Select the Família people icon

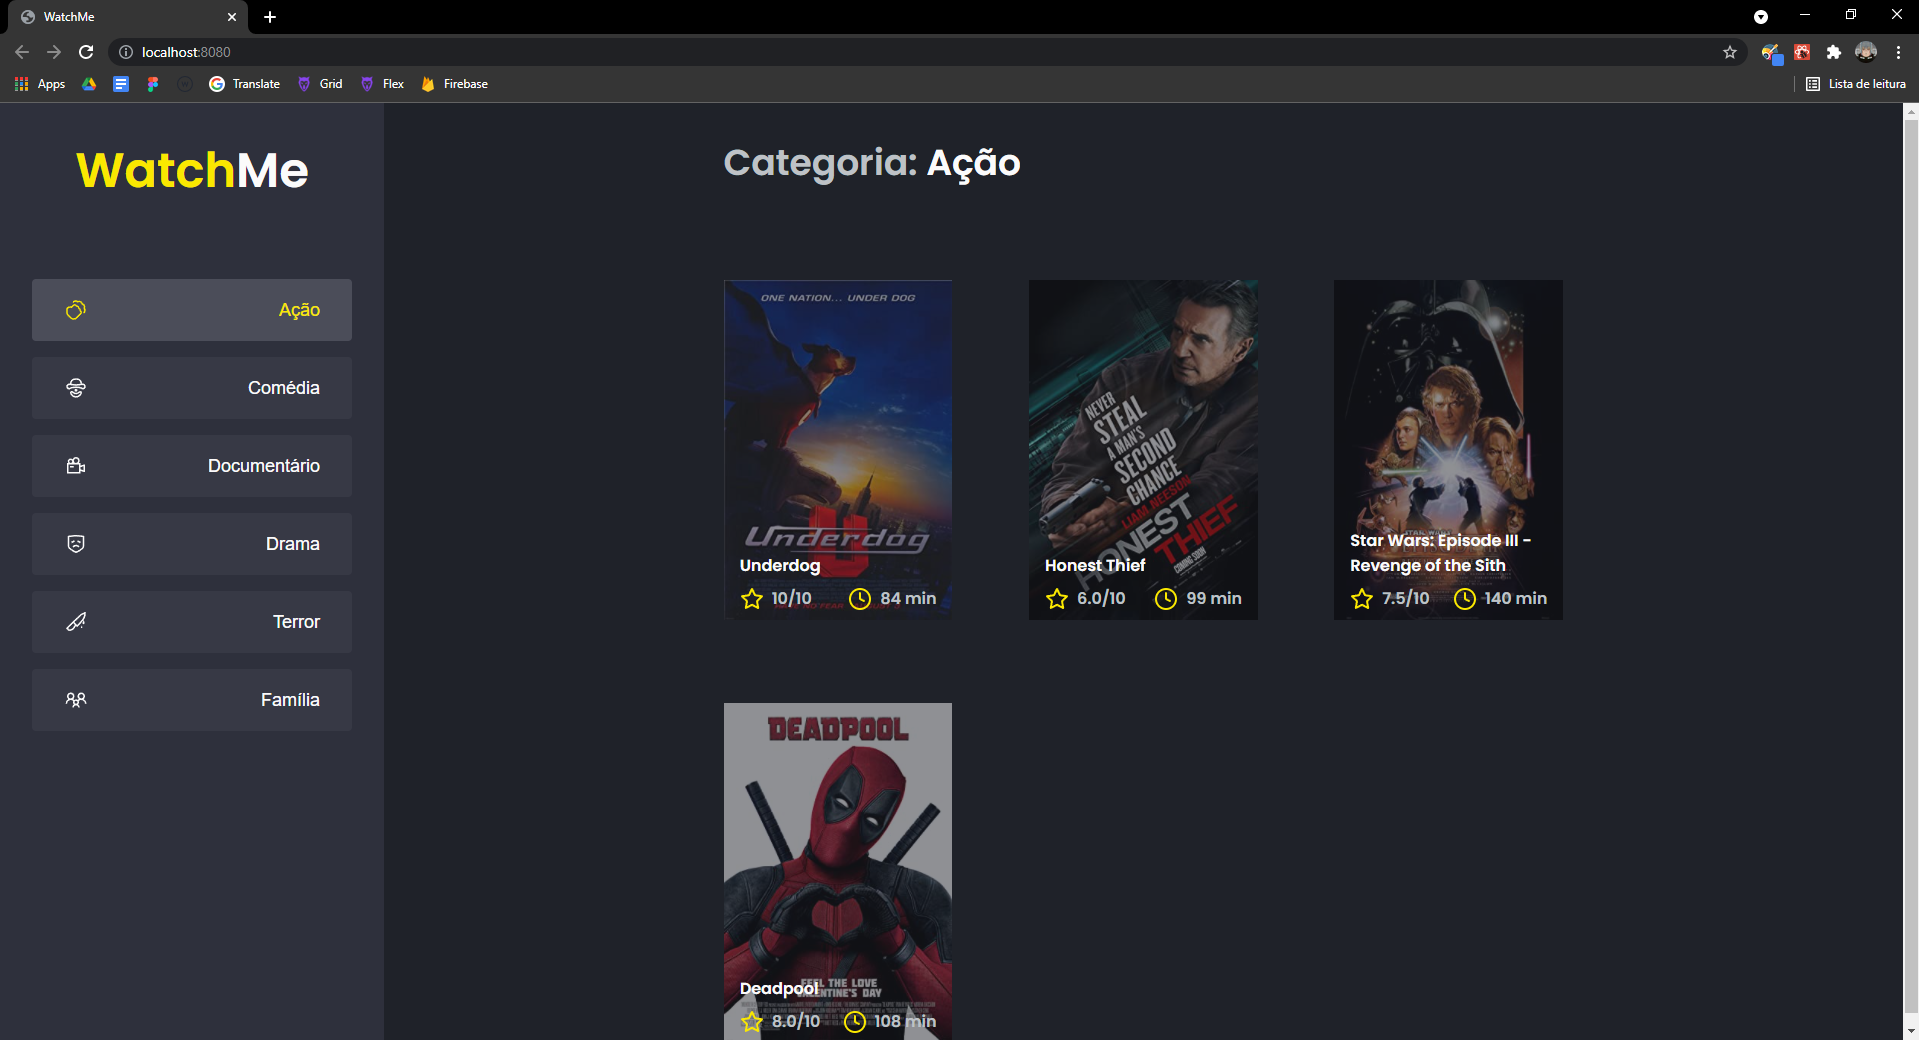click(x=76, y=700)
